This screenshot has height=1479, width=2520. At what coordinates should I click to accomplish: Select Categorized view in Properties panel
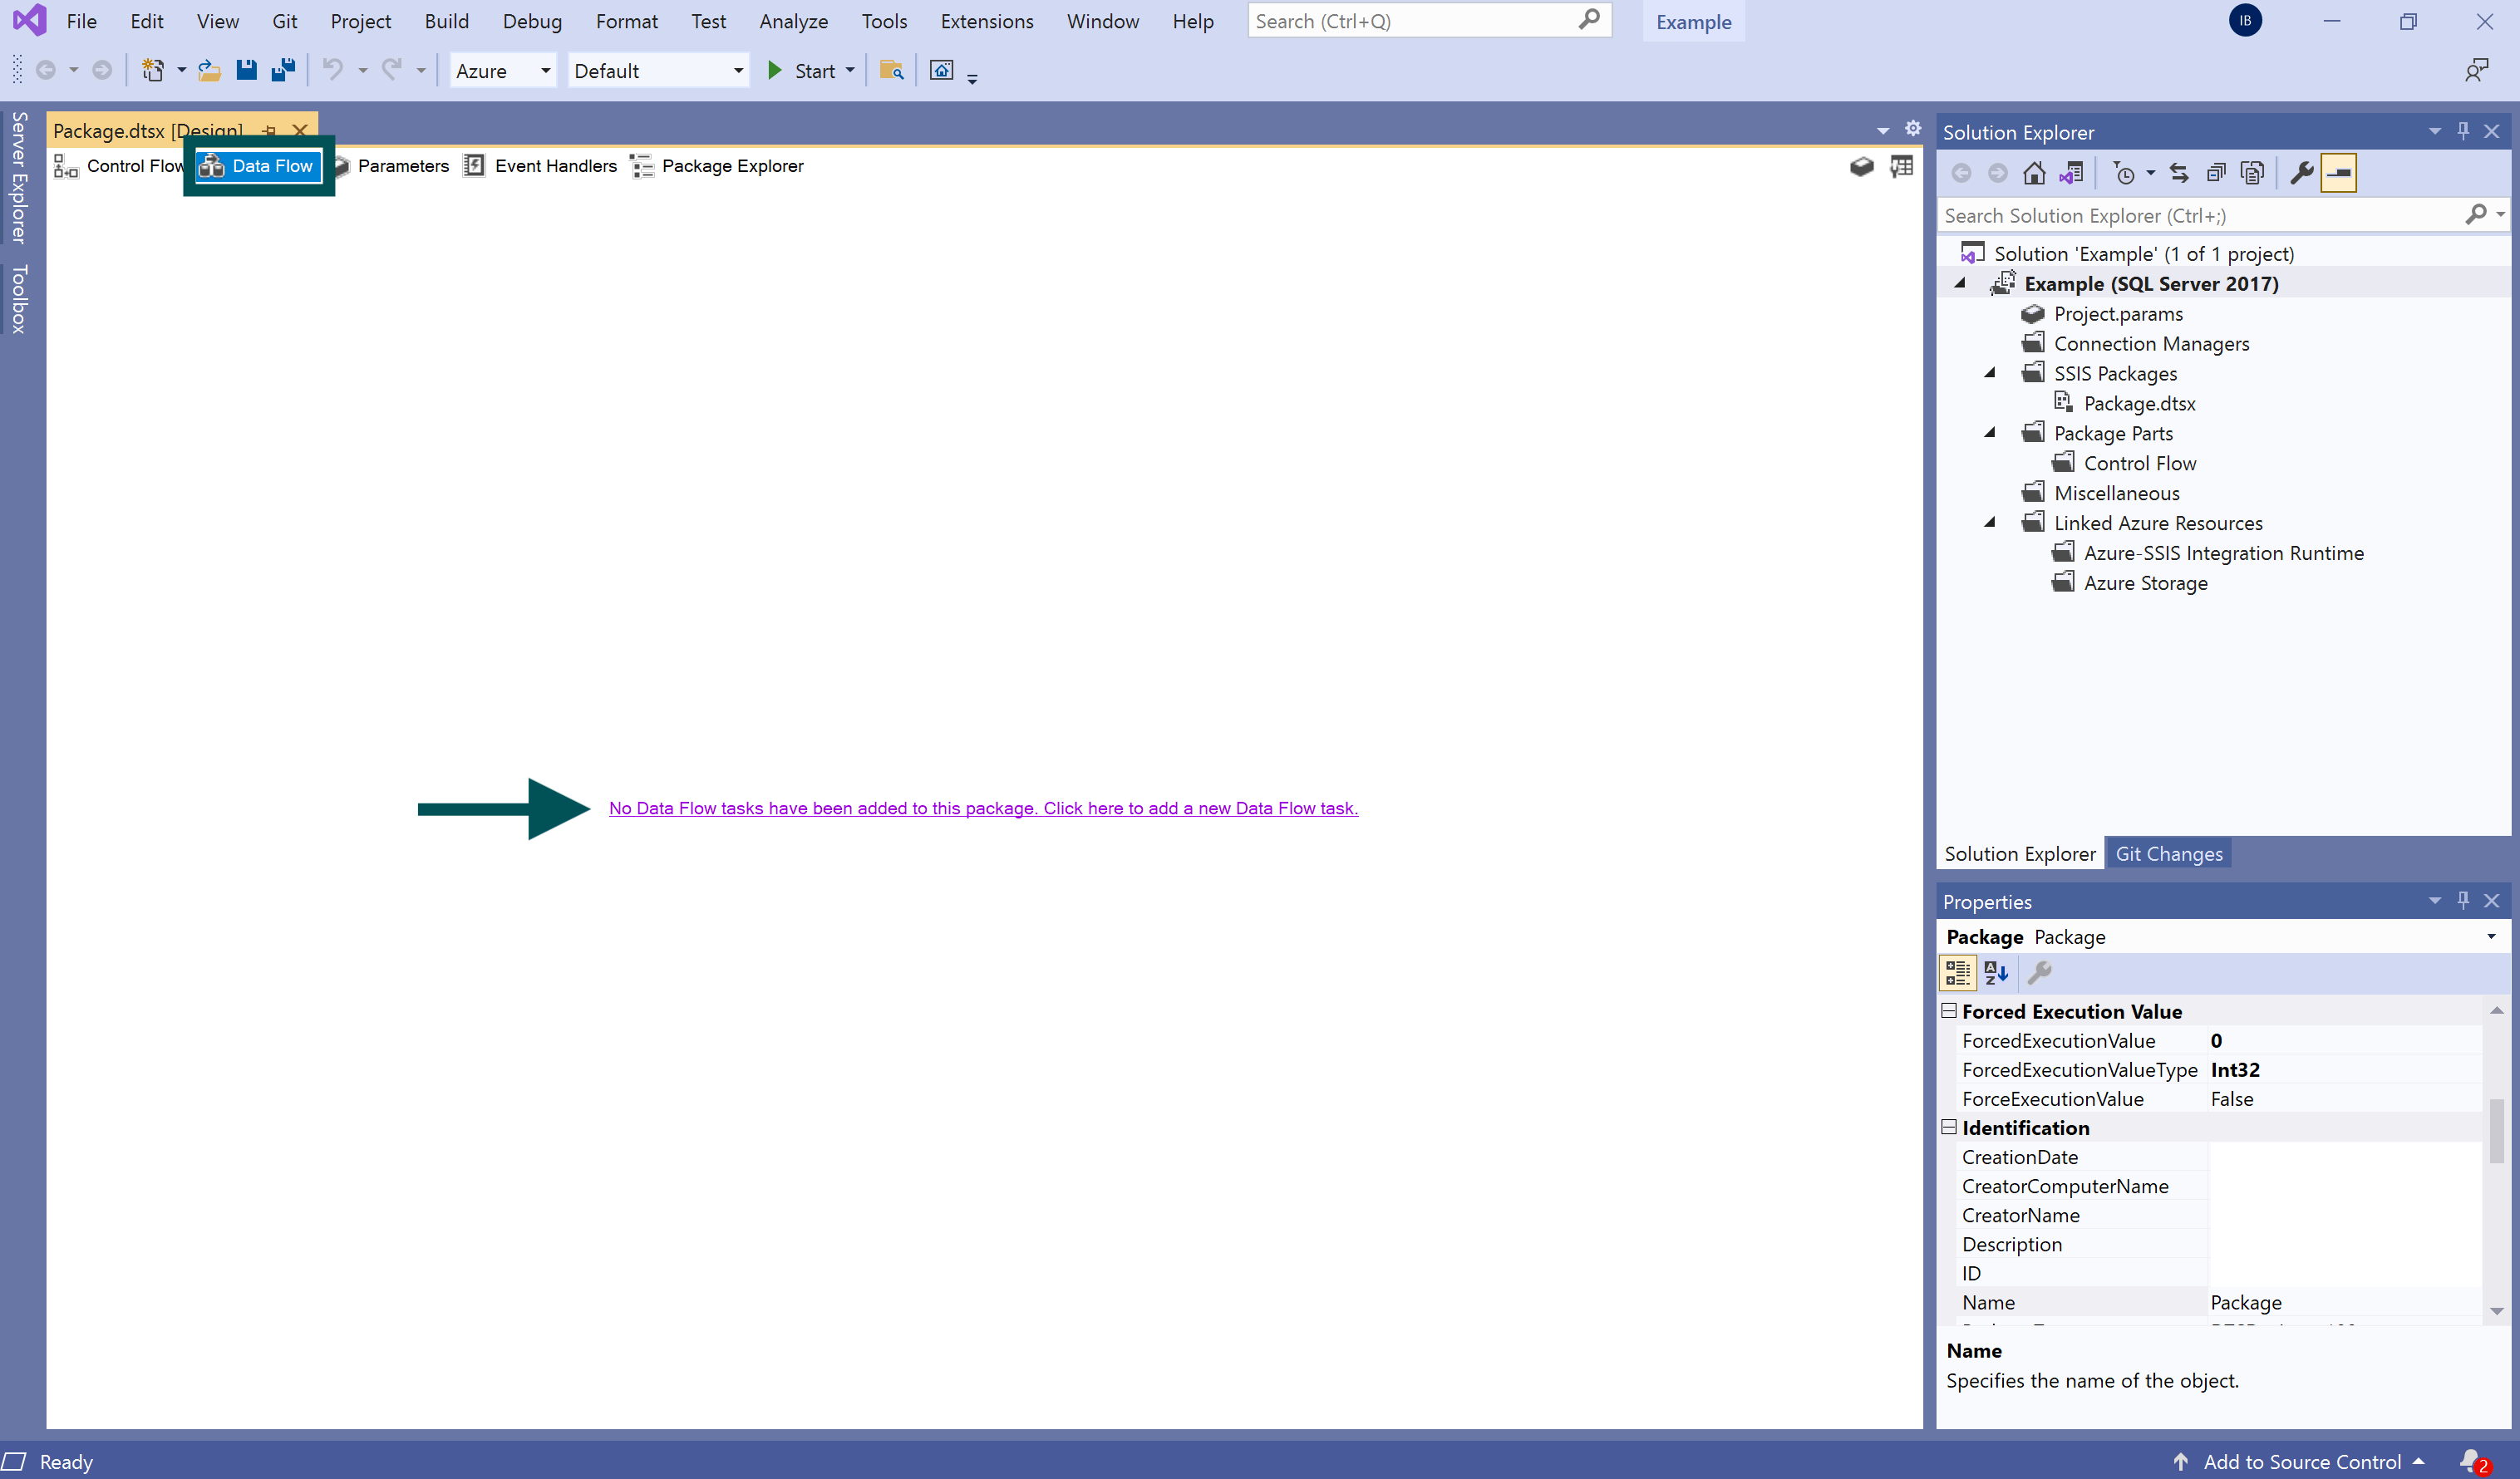tap(1958, 972)
